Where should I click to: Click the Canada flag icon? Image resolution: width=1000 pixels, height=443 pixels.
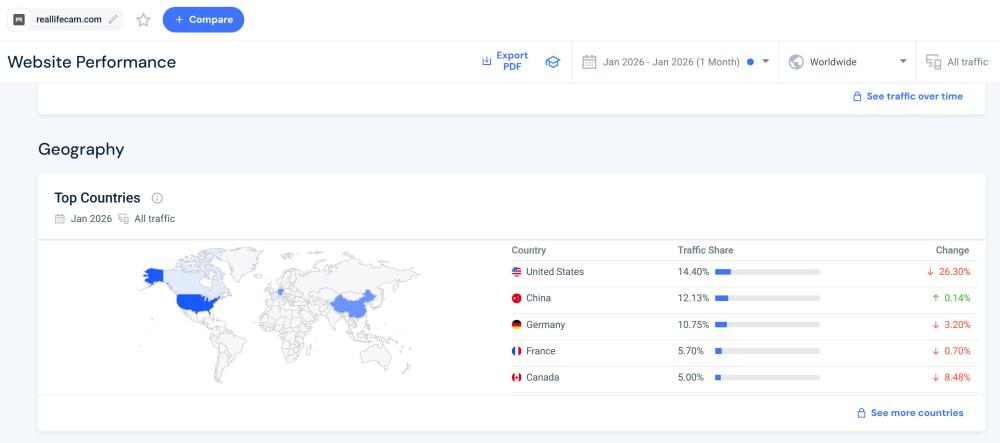click(x=517, y=378)
